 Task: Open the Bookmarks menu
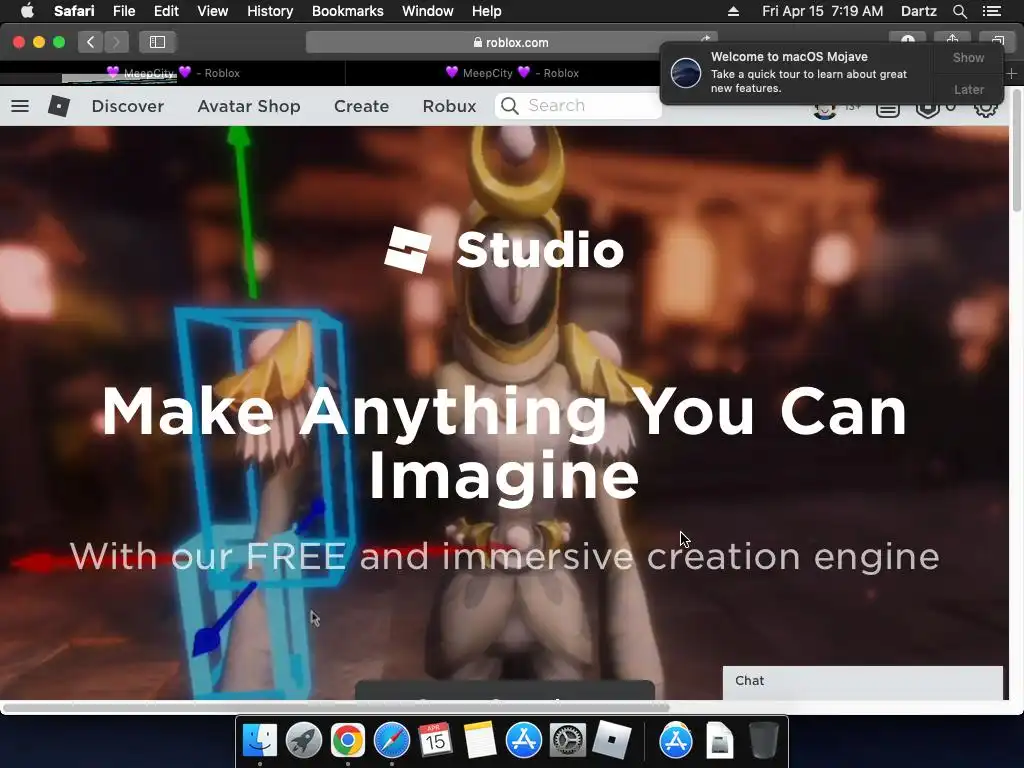[347, 11]
